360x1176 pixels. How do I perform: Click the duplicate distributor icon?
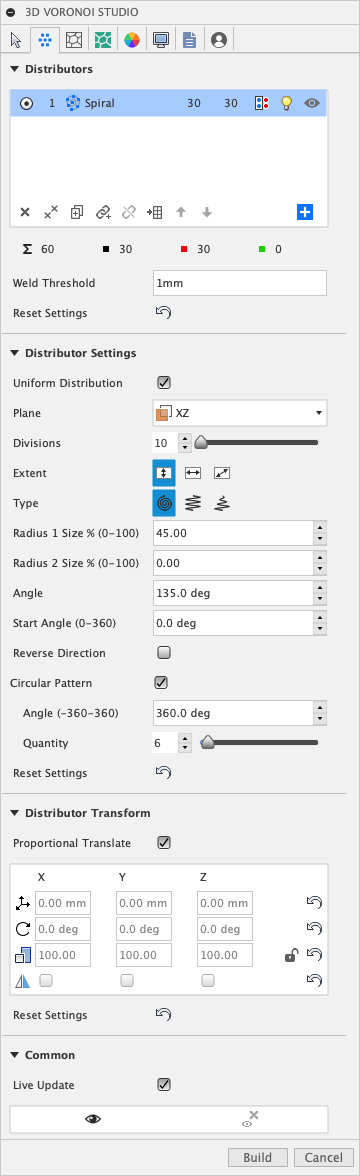click(x=76, y=212)
